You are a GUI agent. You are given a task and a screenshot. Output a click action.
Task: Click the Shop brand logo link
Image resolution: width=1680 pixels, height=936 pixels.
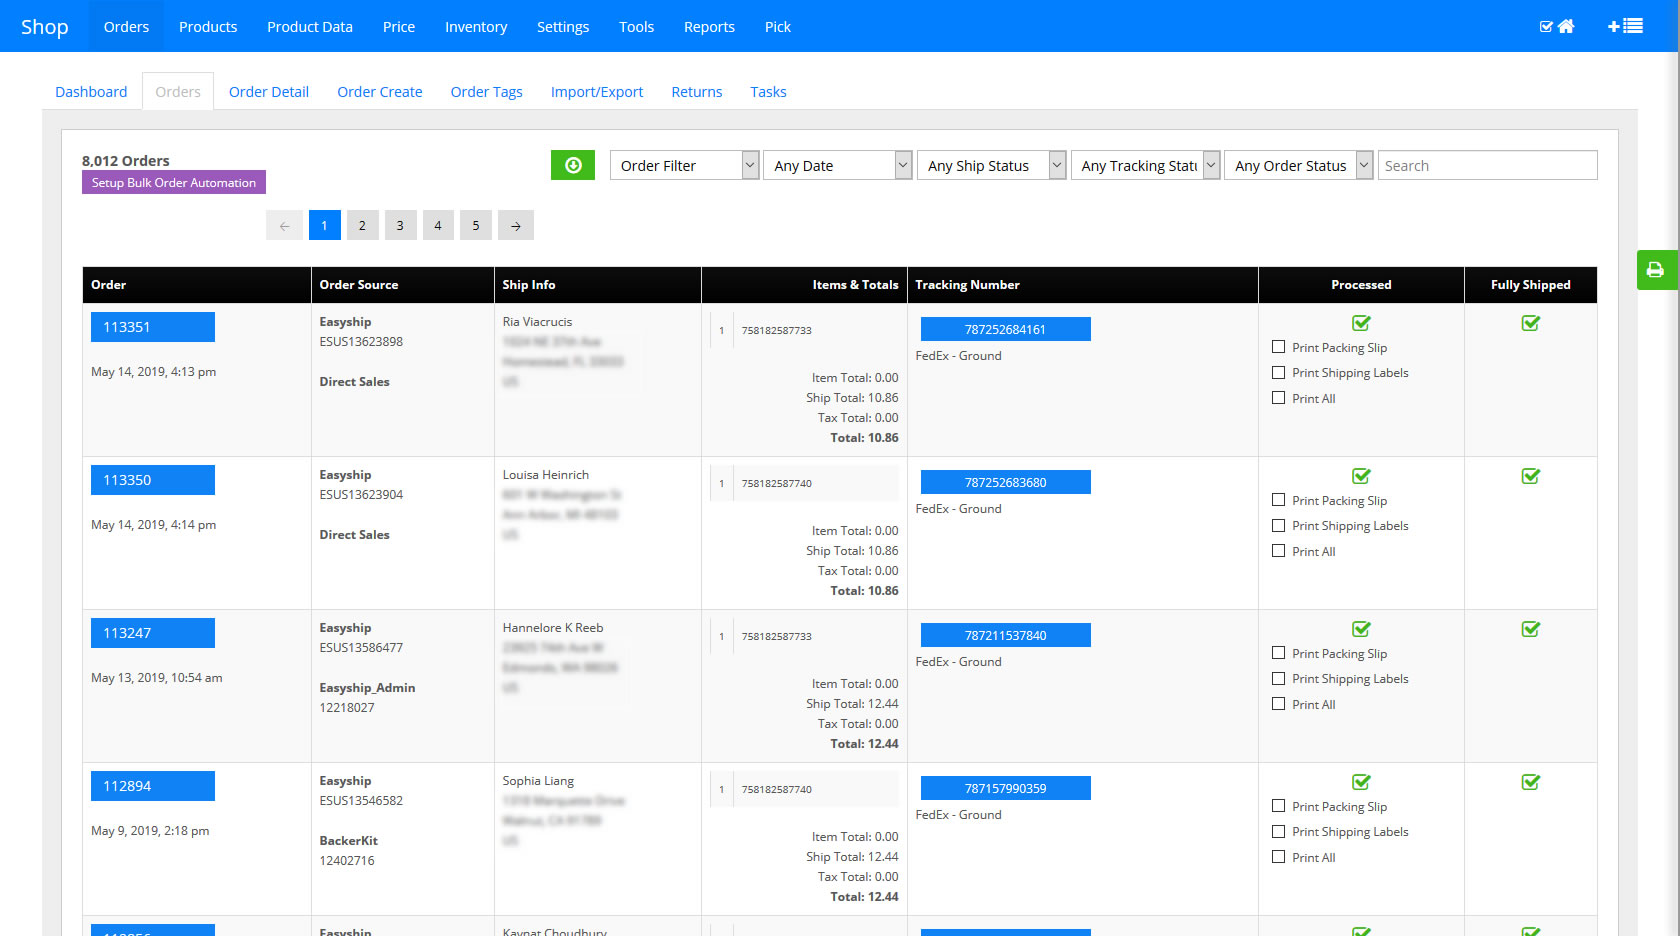pos(45,27)
